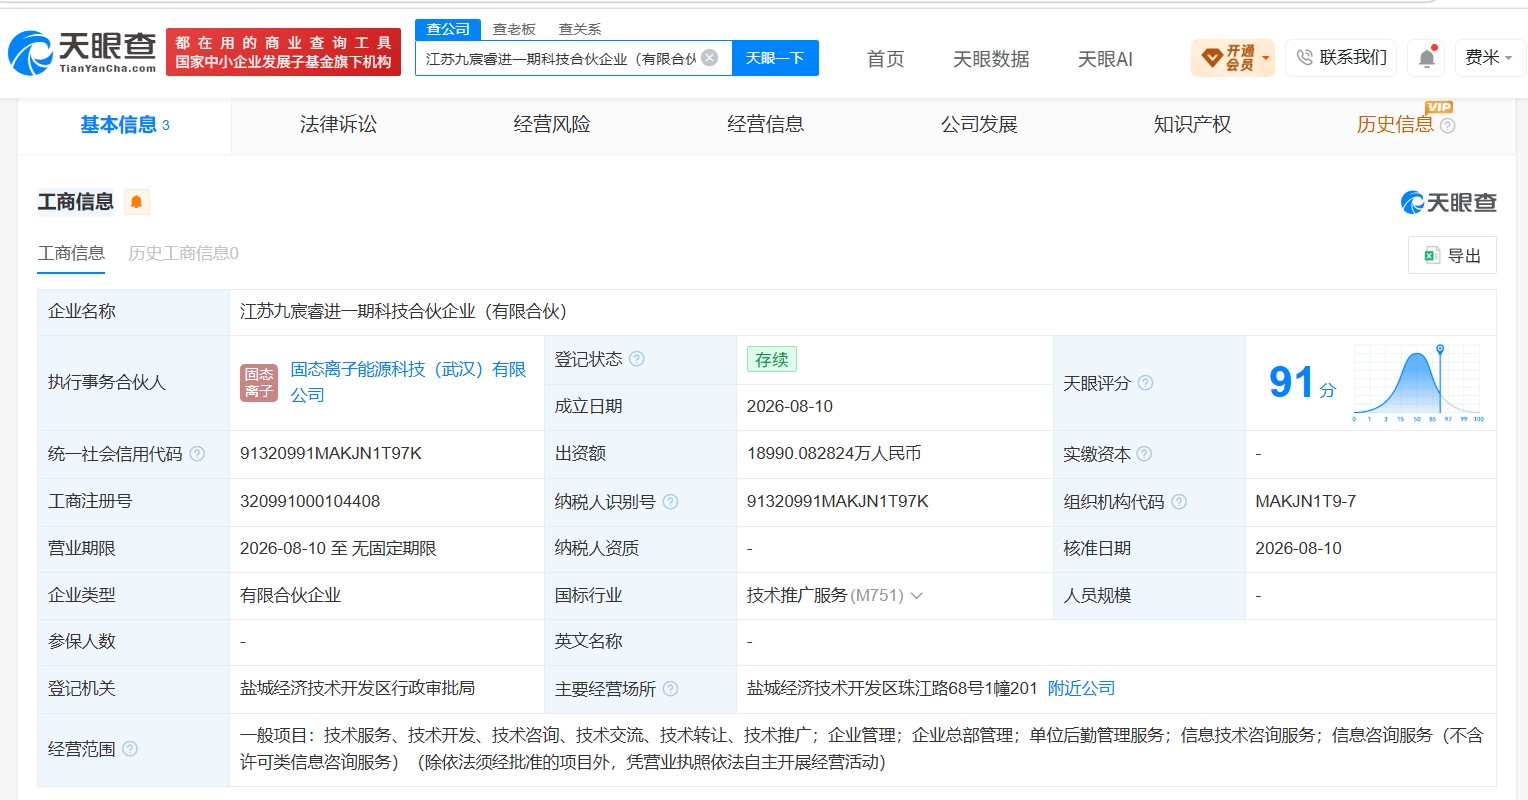1528x800 pixels.
Task: Expand the 开通会员 dropdown arrow
Action: [1266, 58]
